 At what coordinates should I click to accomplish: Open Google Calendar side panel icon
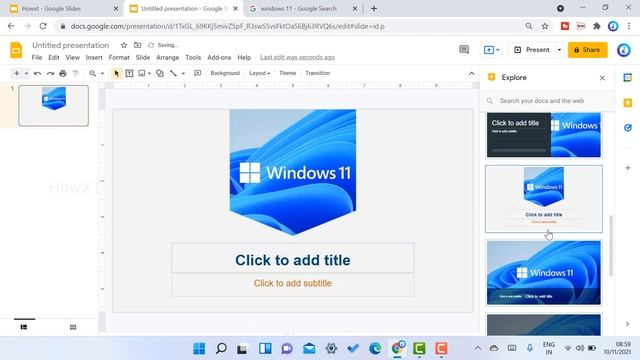coord(628,78)
